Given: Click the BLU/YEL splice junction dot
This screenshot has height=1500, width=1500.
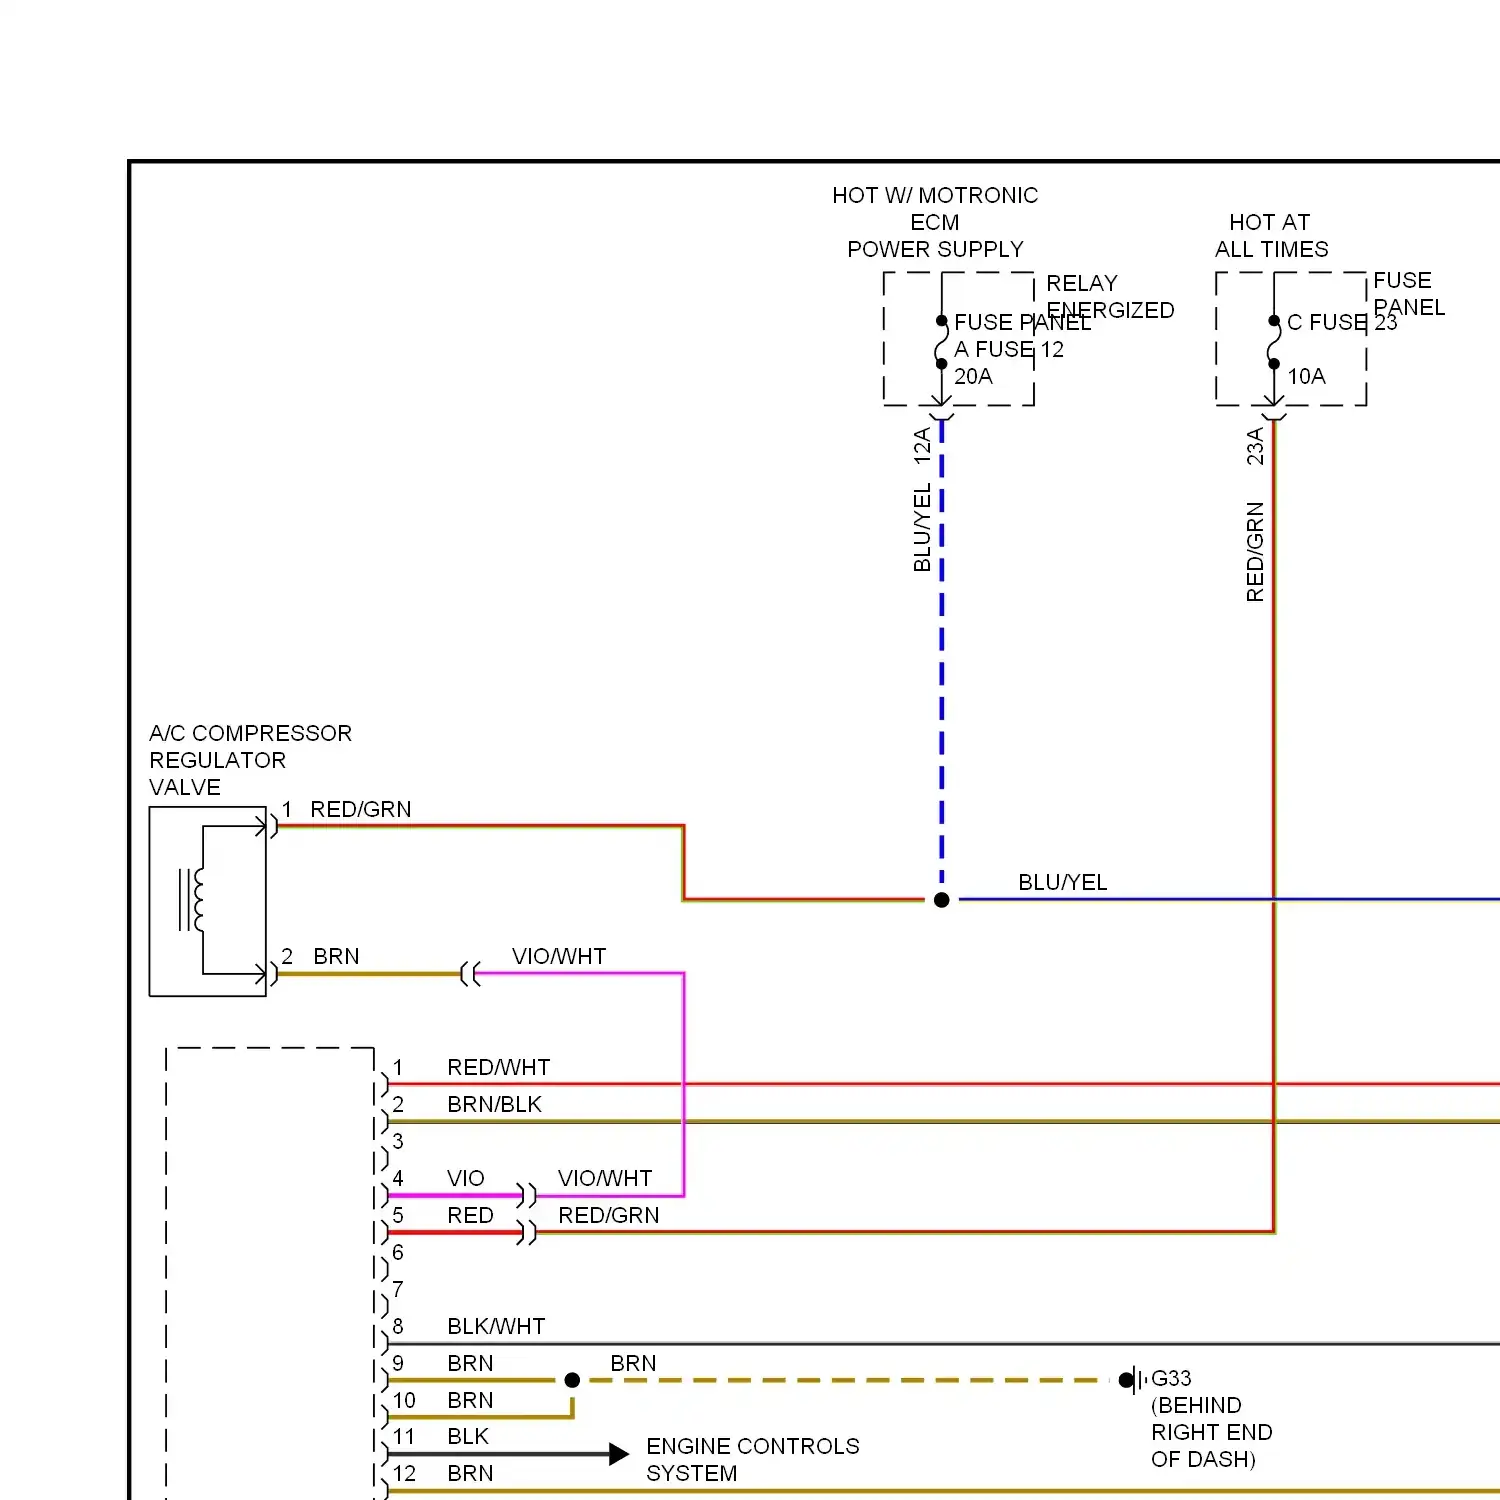Looking at the screenshot, I should point(941,900).
